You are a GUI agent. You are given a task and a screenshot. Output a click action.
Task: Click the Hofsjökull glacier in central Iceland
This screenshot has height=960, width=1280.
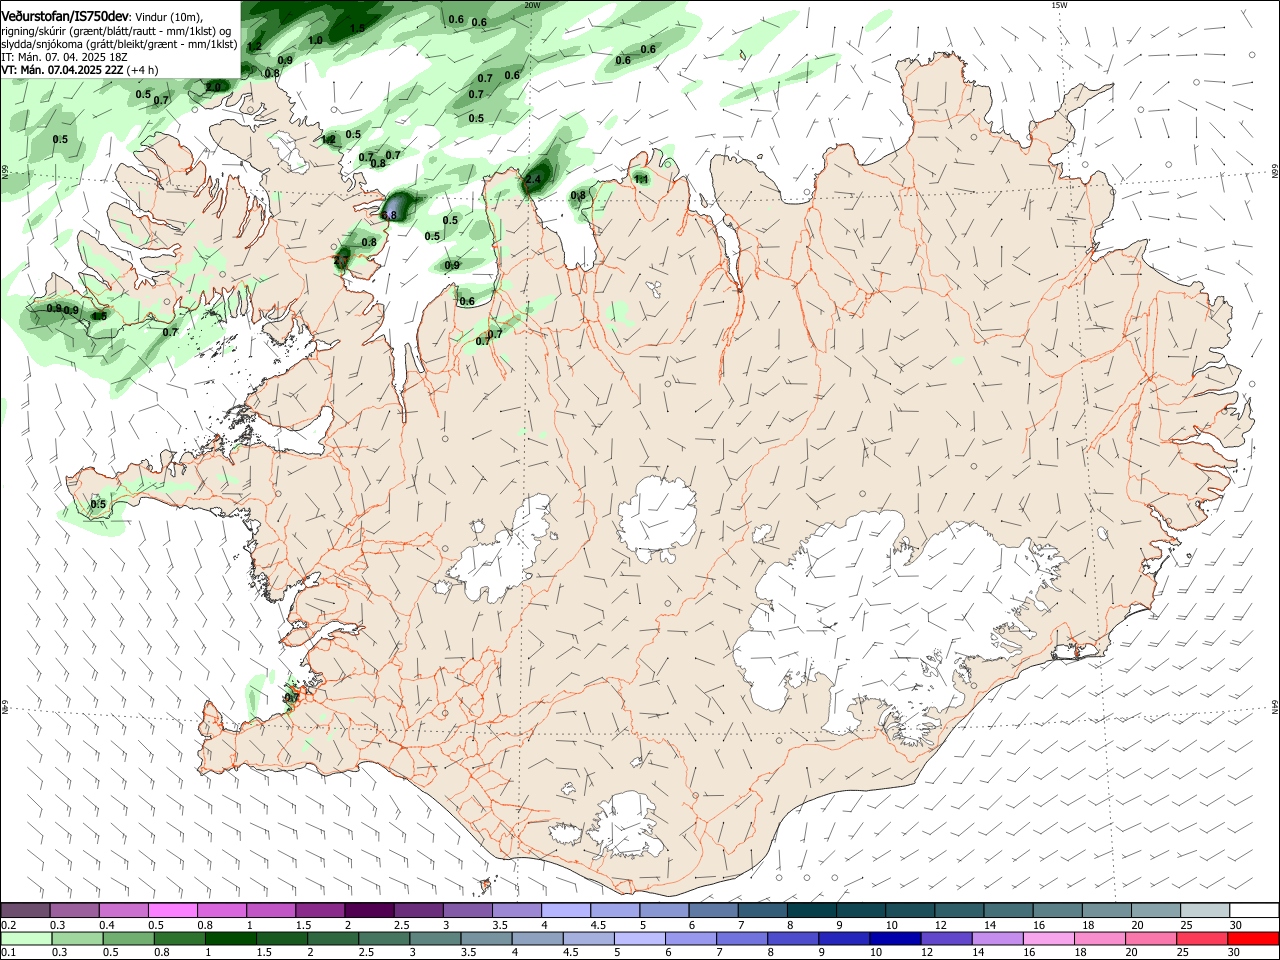(657, 518)
